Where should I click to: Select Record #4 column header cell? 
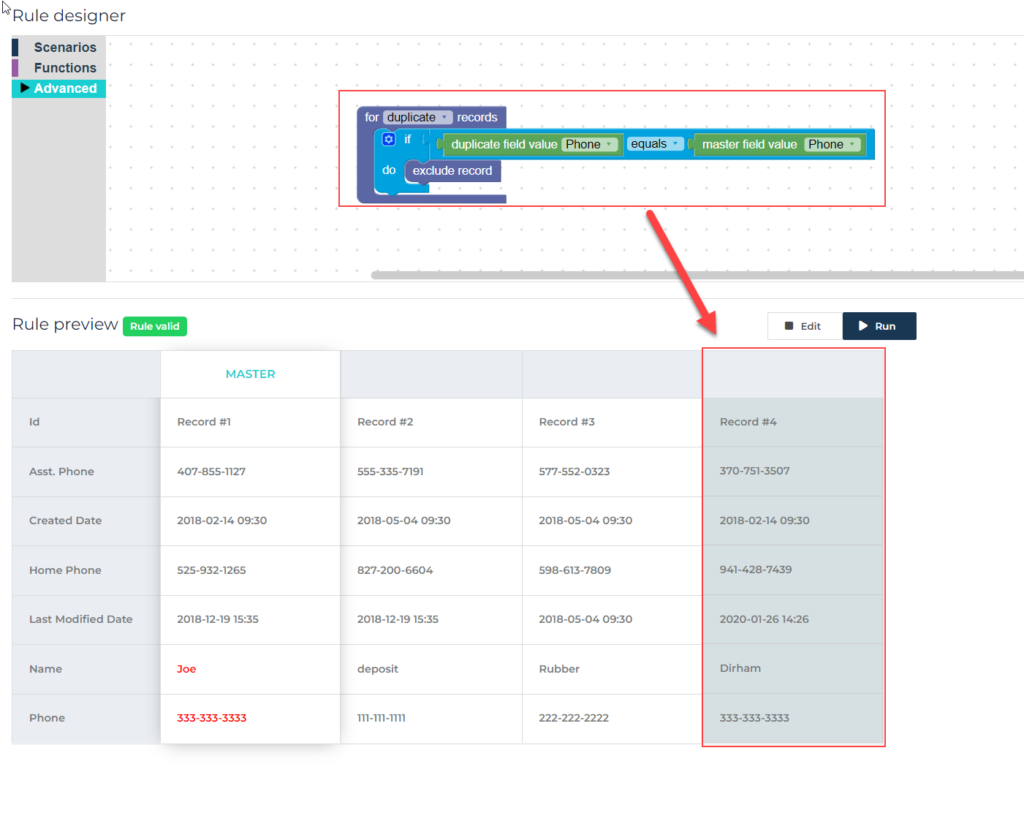[x=793, y=374]
